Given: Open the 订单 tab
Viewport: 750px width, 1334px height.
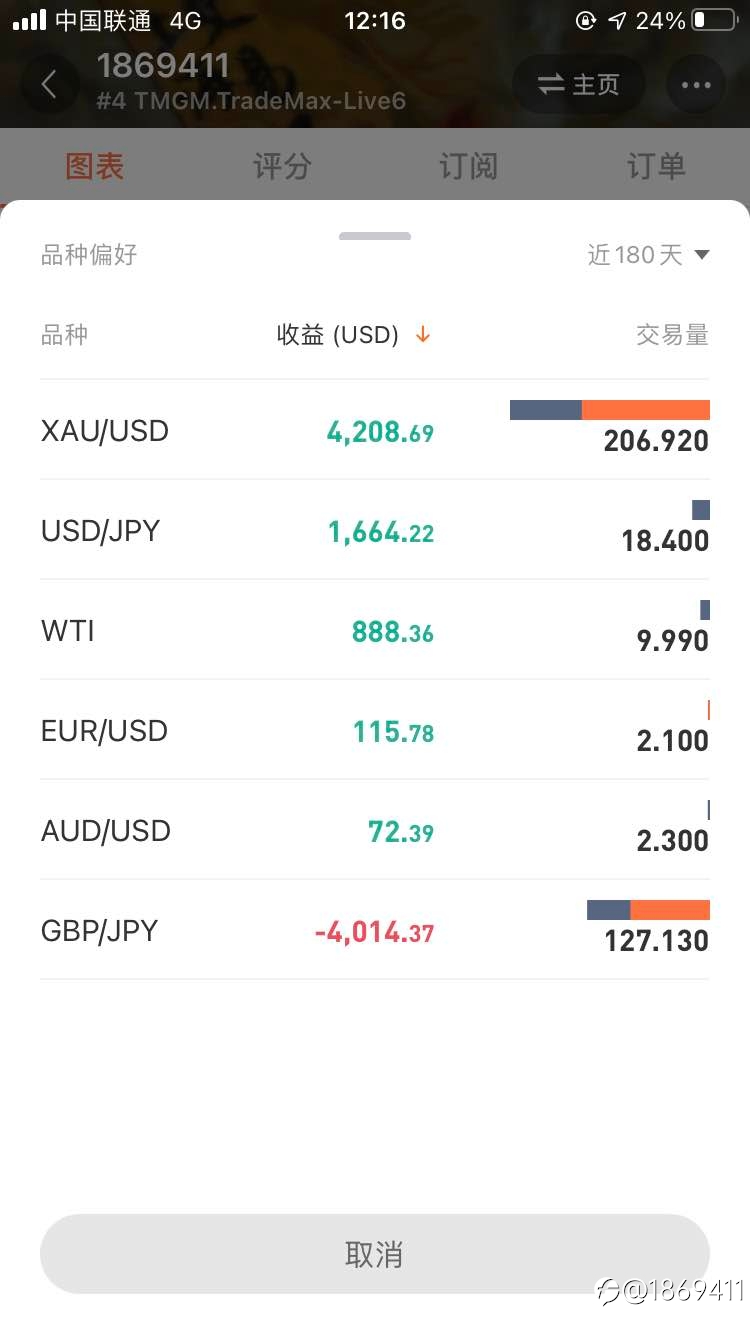Looking at the screenshot, I should 656,166.
